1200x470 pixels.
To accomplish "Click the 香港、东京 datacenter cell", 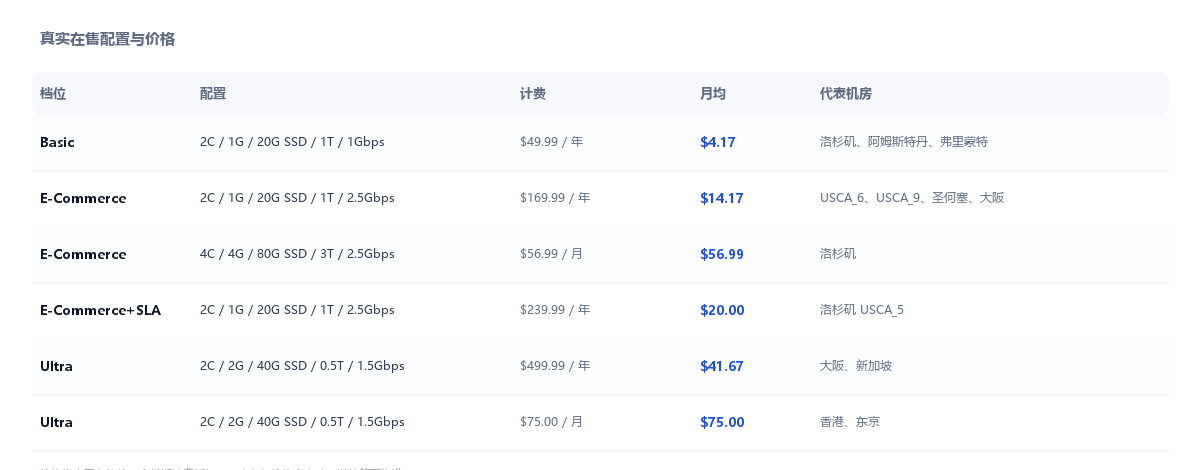I will 850,422.
